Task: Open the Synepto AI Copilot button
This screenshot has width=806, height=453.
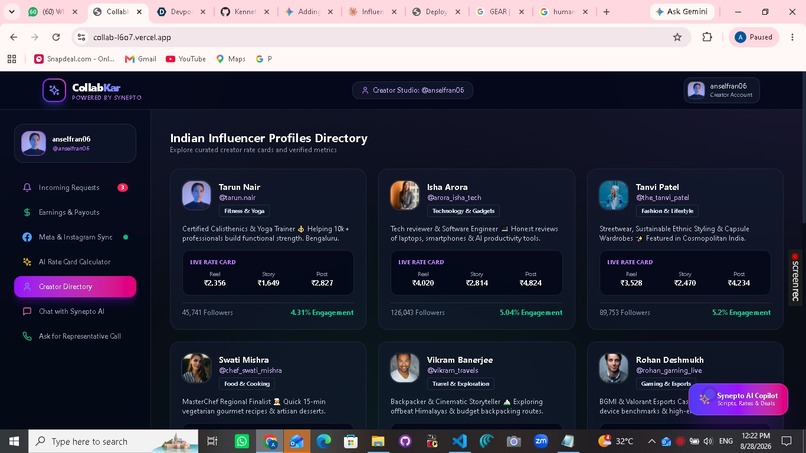Action: [x=738, y=399]
